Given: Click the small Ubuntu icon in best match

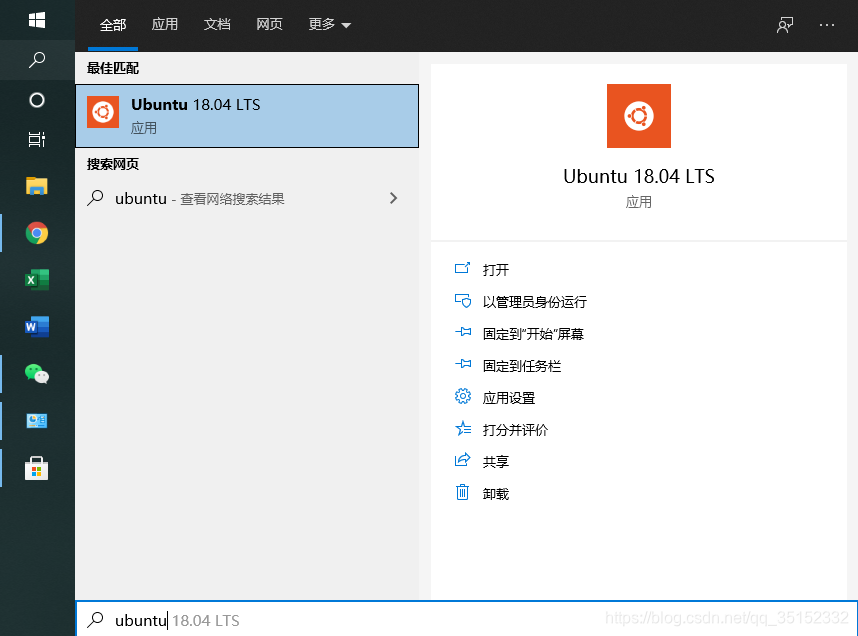Looking at the screenshot, I should pyautogui.click(x=103, y=112).
